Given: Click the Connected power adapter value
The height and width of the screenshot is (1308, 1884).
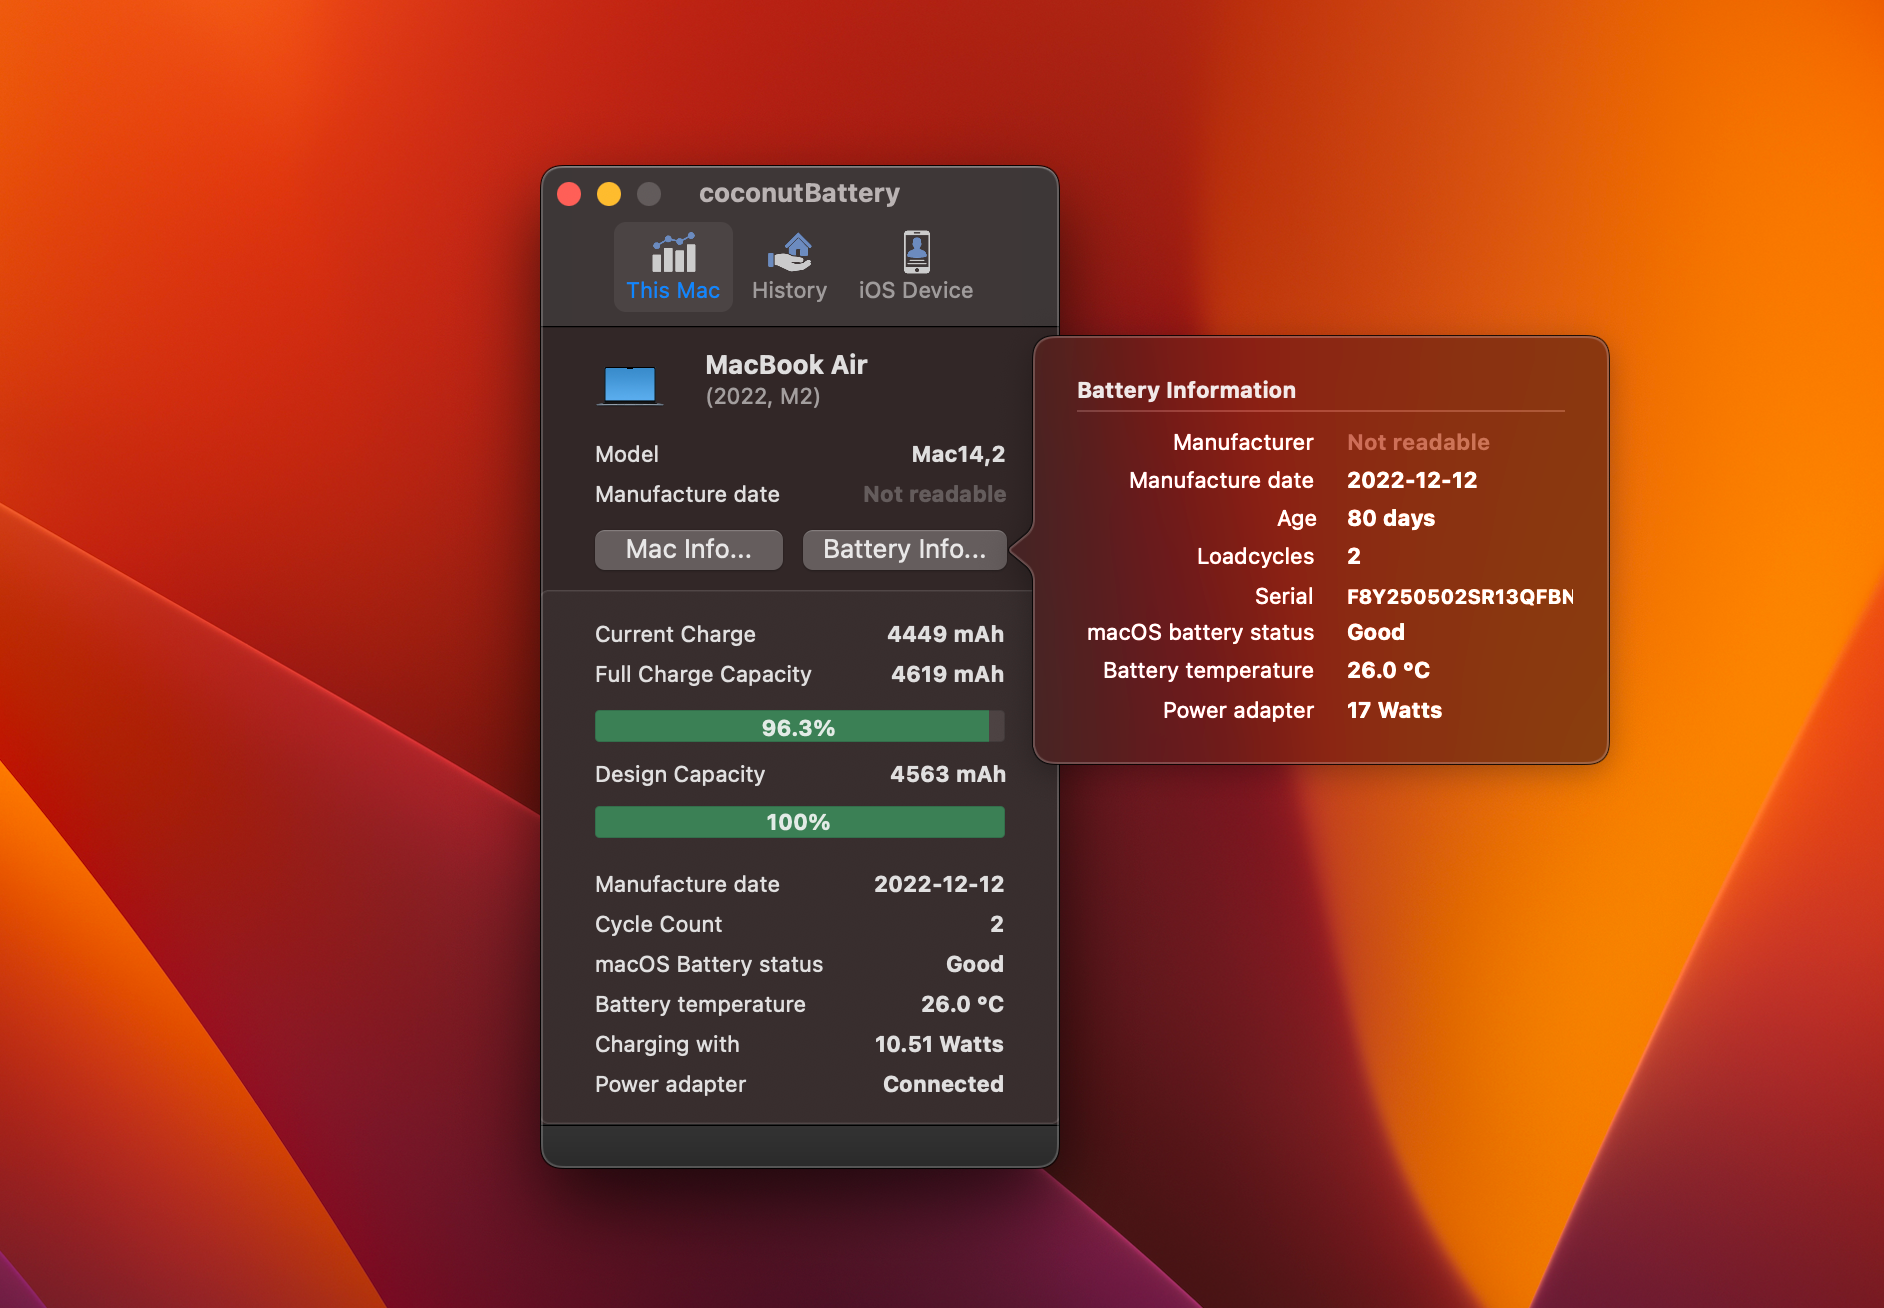Looking at the screenshot, I should pyautogui.click(x=943, y=1084).
